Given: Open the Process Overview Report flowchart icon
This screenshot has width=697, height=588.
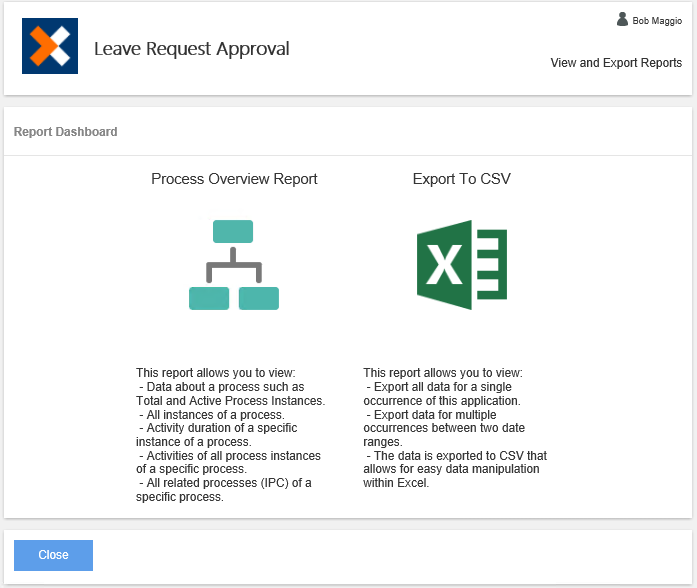Looking at the screenshot, I should (x=234, y=265).
